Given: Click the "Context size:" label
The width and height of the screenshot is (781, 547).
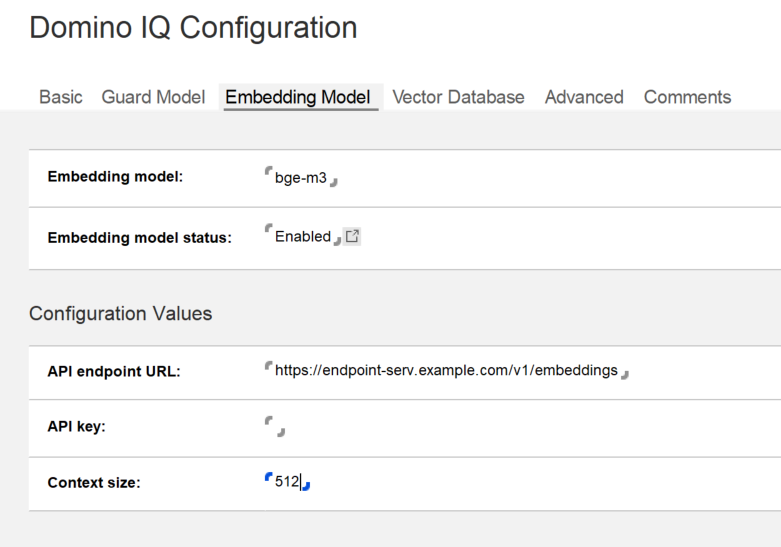Looking at the screenshot, I should [94, 483].
